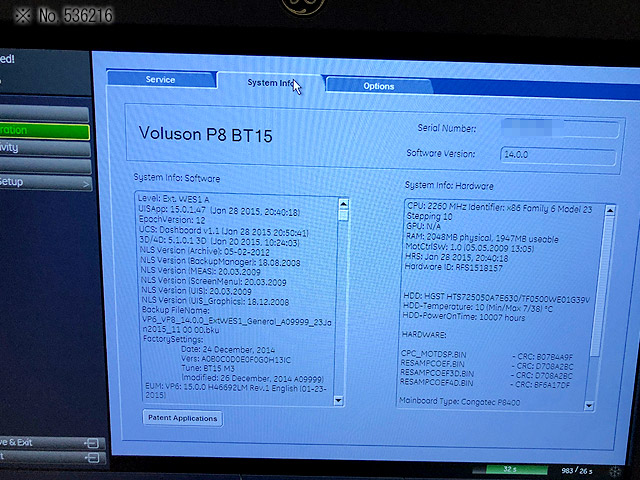
Task: Click the 'Vers: A0B0C0D0E0F0G0H13IC' line
Action: coord(236,360)
